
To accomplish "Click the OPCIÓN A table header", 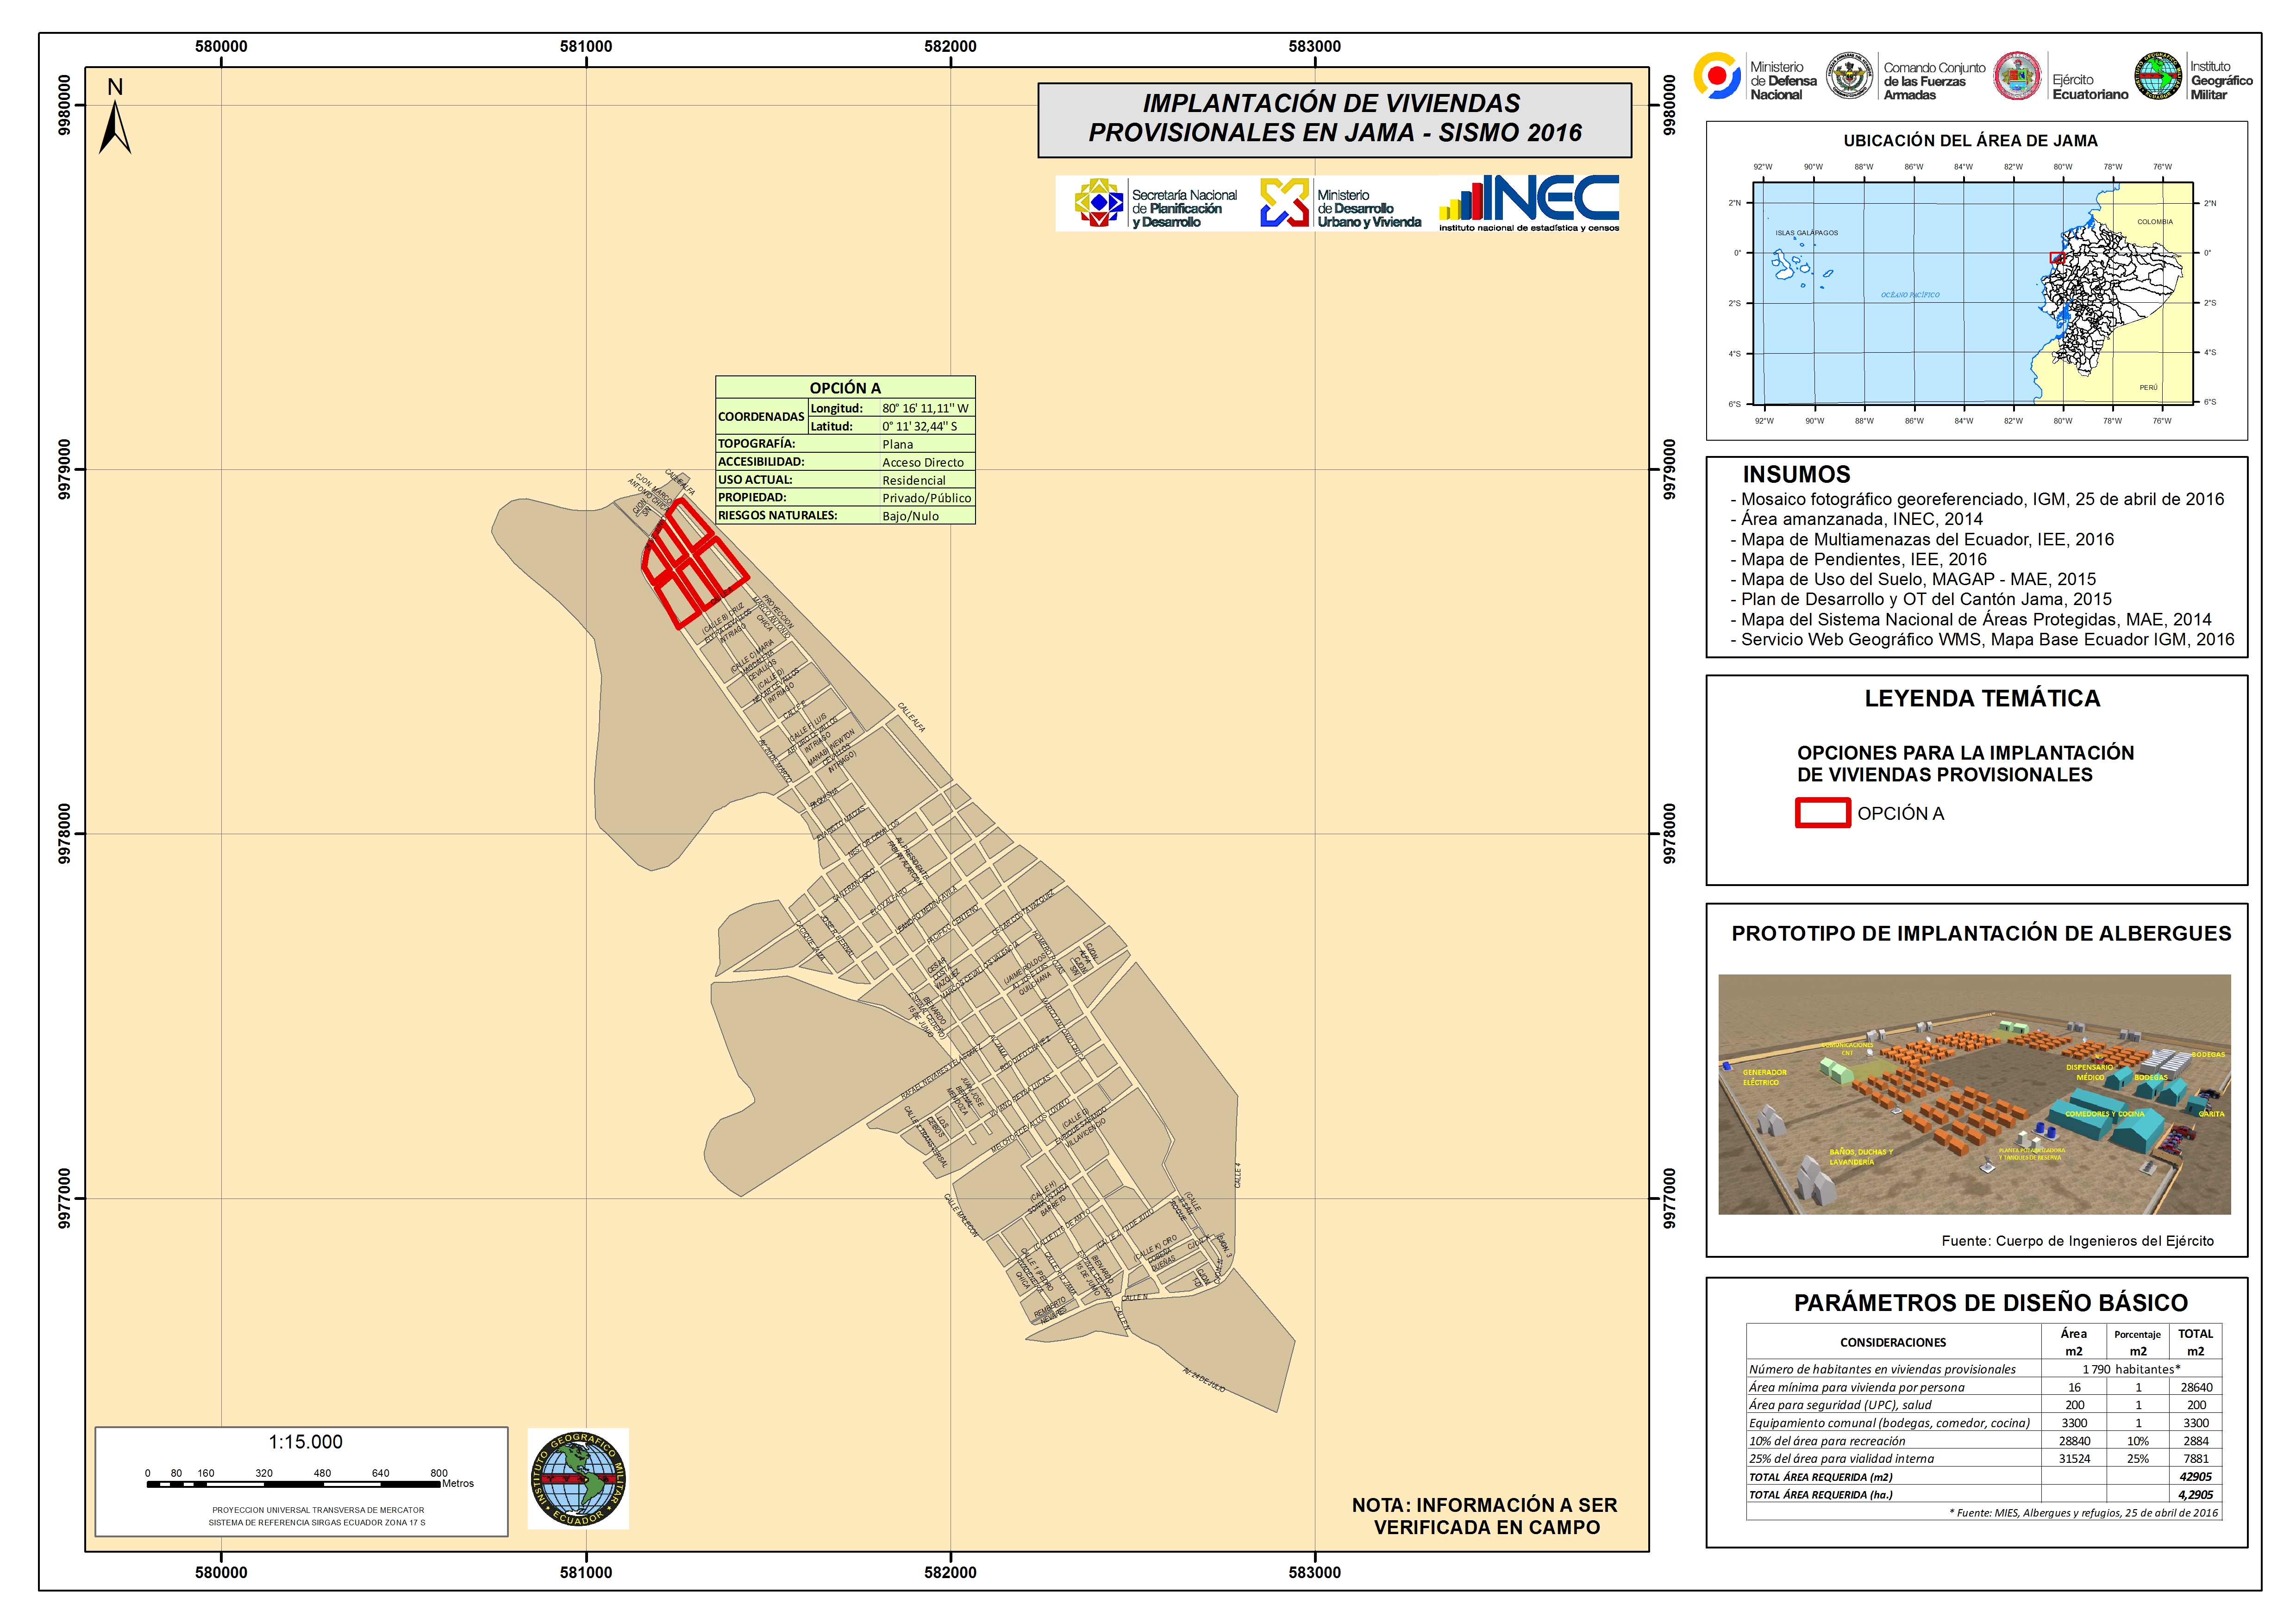I will point(845,388).
